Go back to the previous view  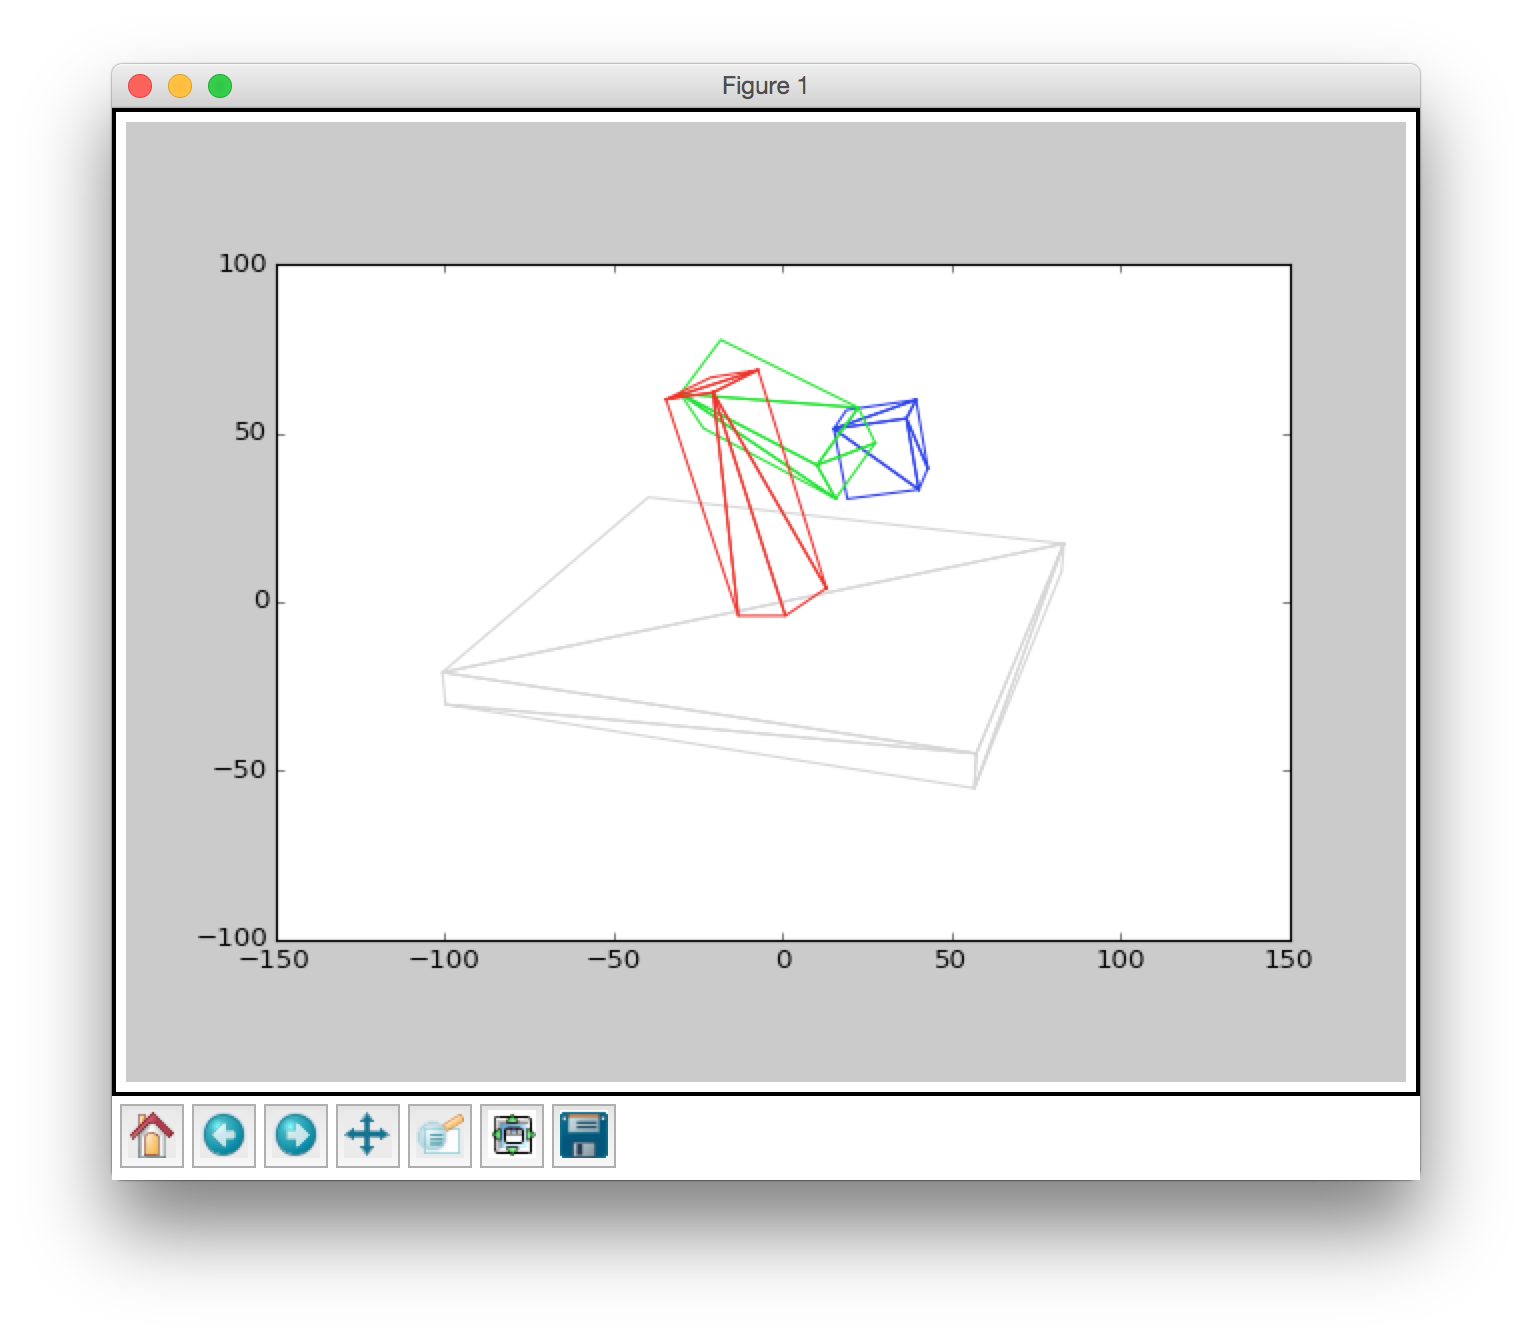click(x=224, y=1136)
